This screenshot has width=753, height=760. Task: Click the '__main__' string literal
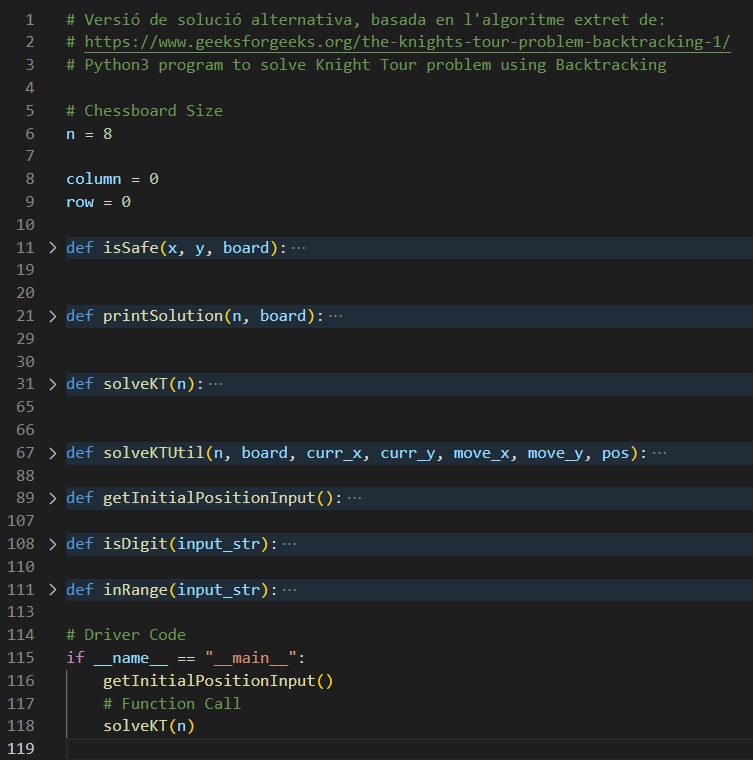251,658
